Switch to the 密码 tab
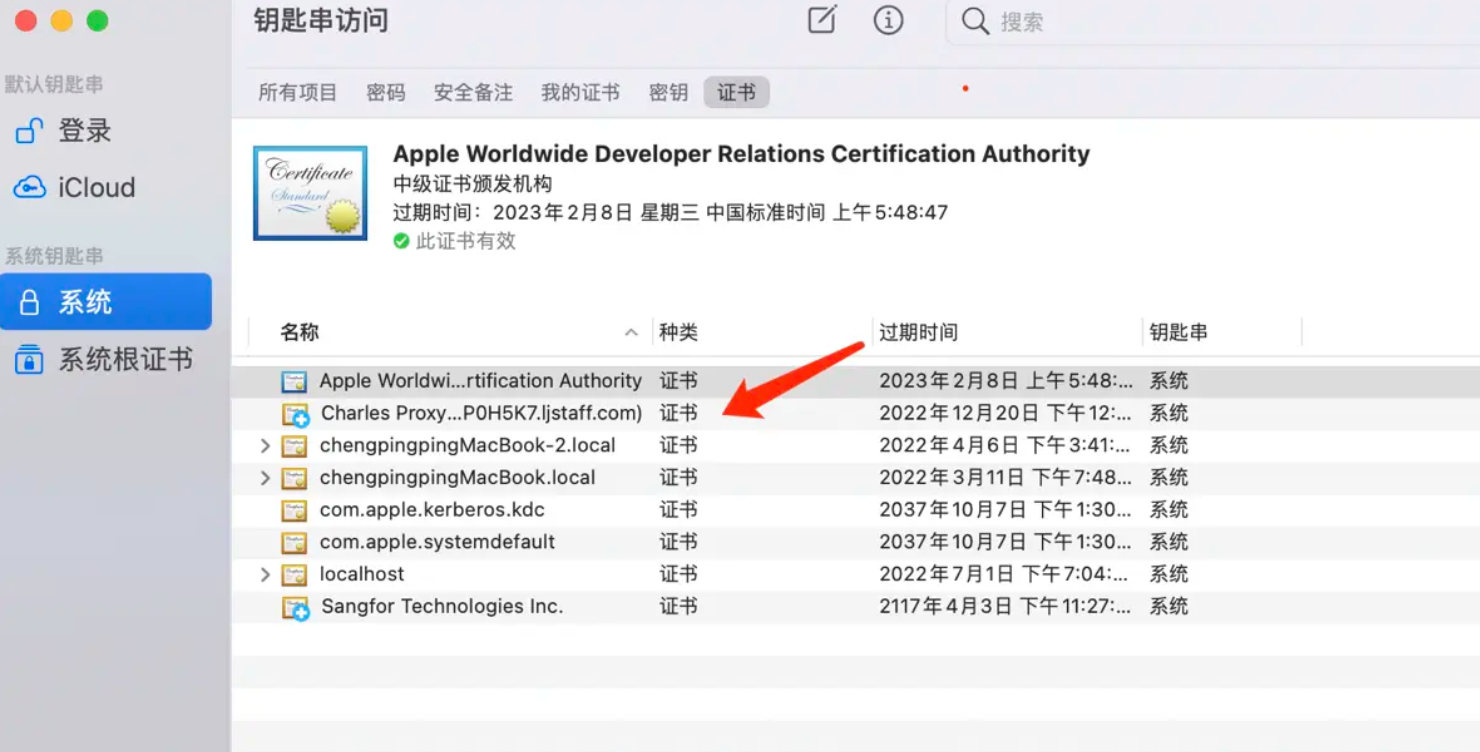The height and width of the screenshot is (752, 1480). [x=386, y=93]
